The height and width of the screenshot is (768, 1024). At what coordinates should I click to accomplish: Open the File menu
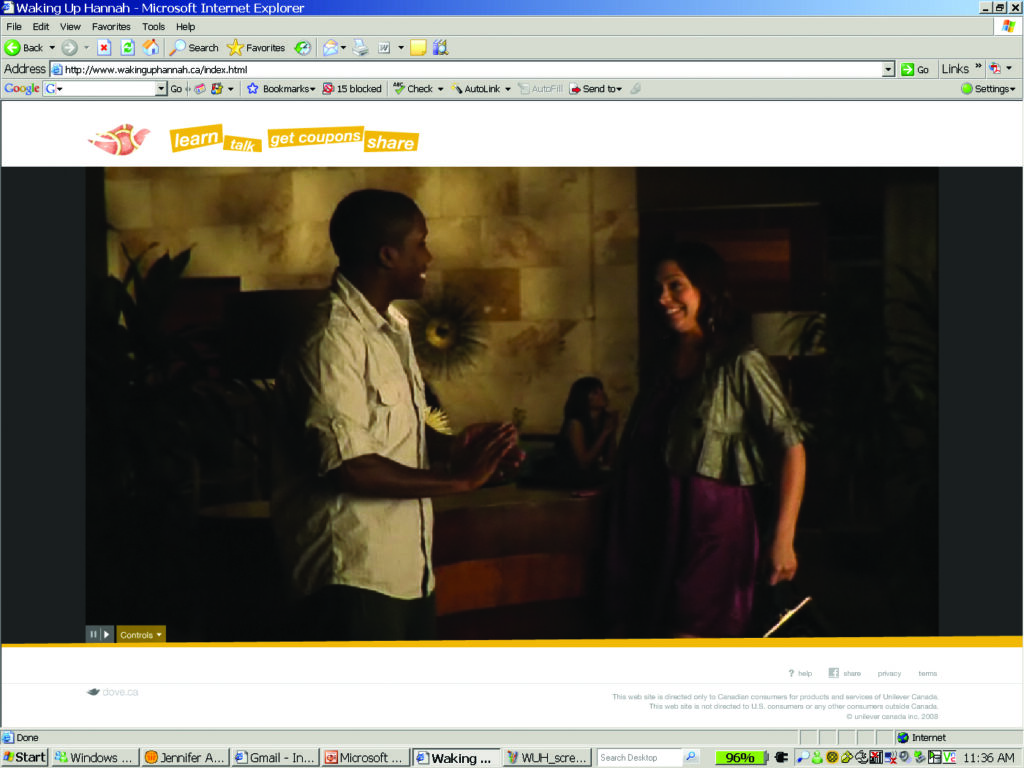pos(14,27)
